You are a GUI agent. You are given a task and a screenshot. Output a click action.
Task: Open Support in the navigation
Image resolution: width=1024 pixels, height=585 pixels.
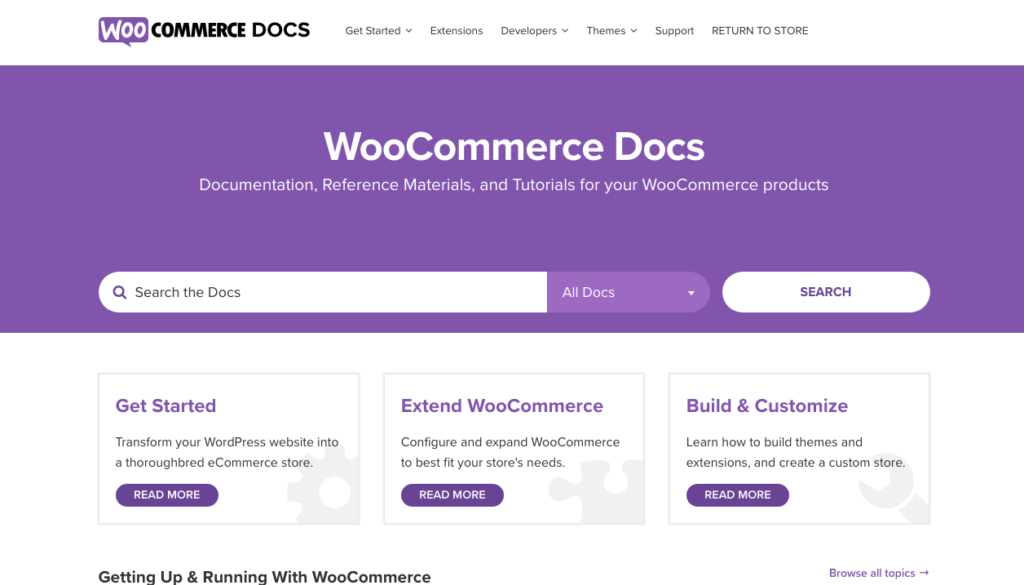coord(674,31)
